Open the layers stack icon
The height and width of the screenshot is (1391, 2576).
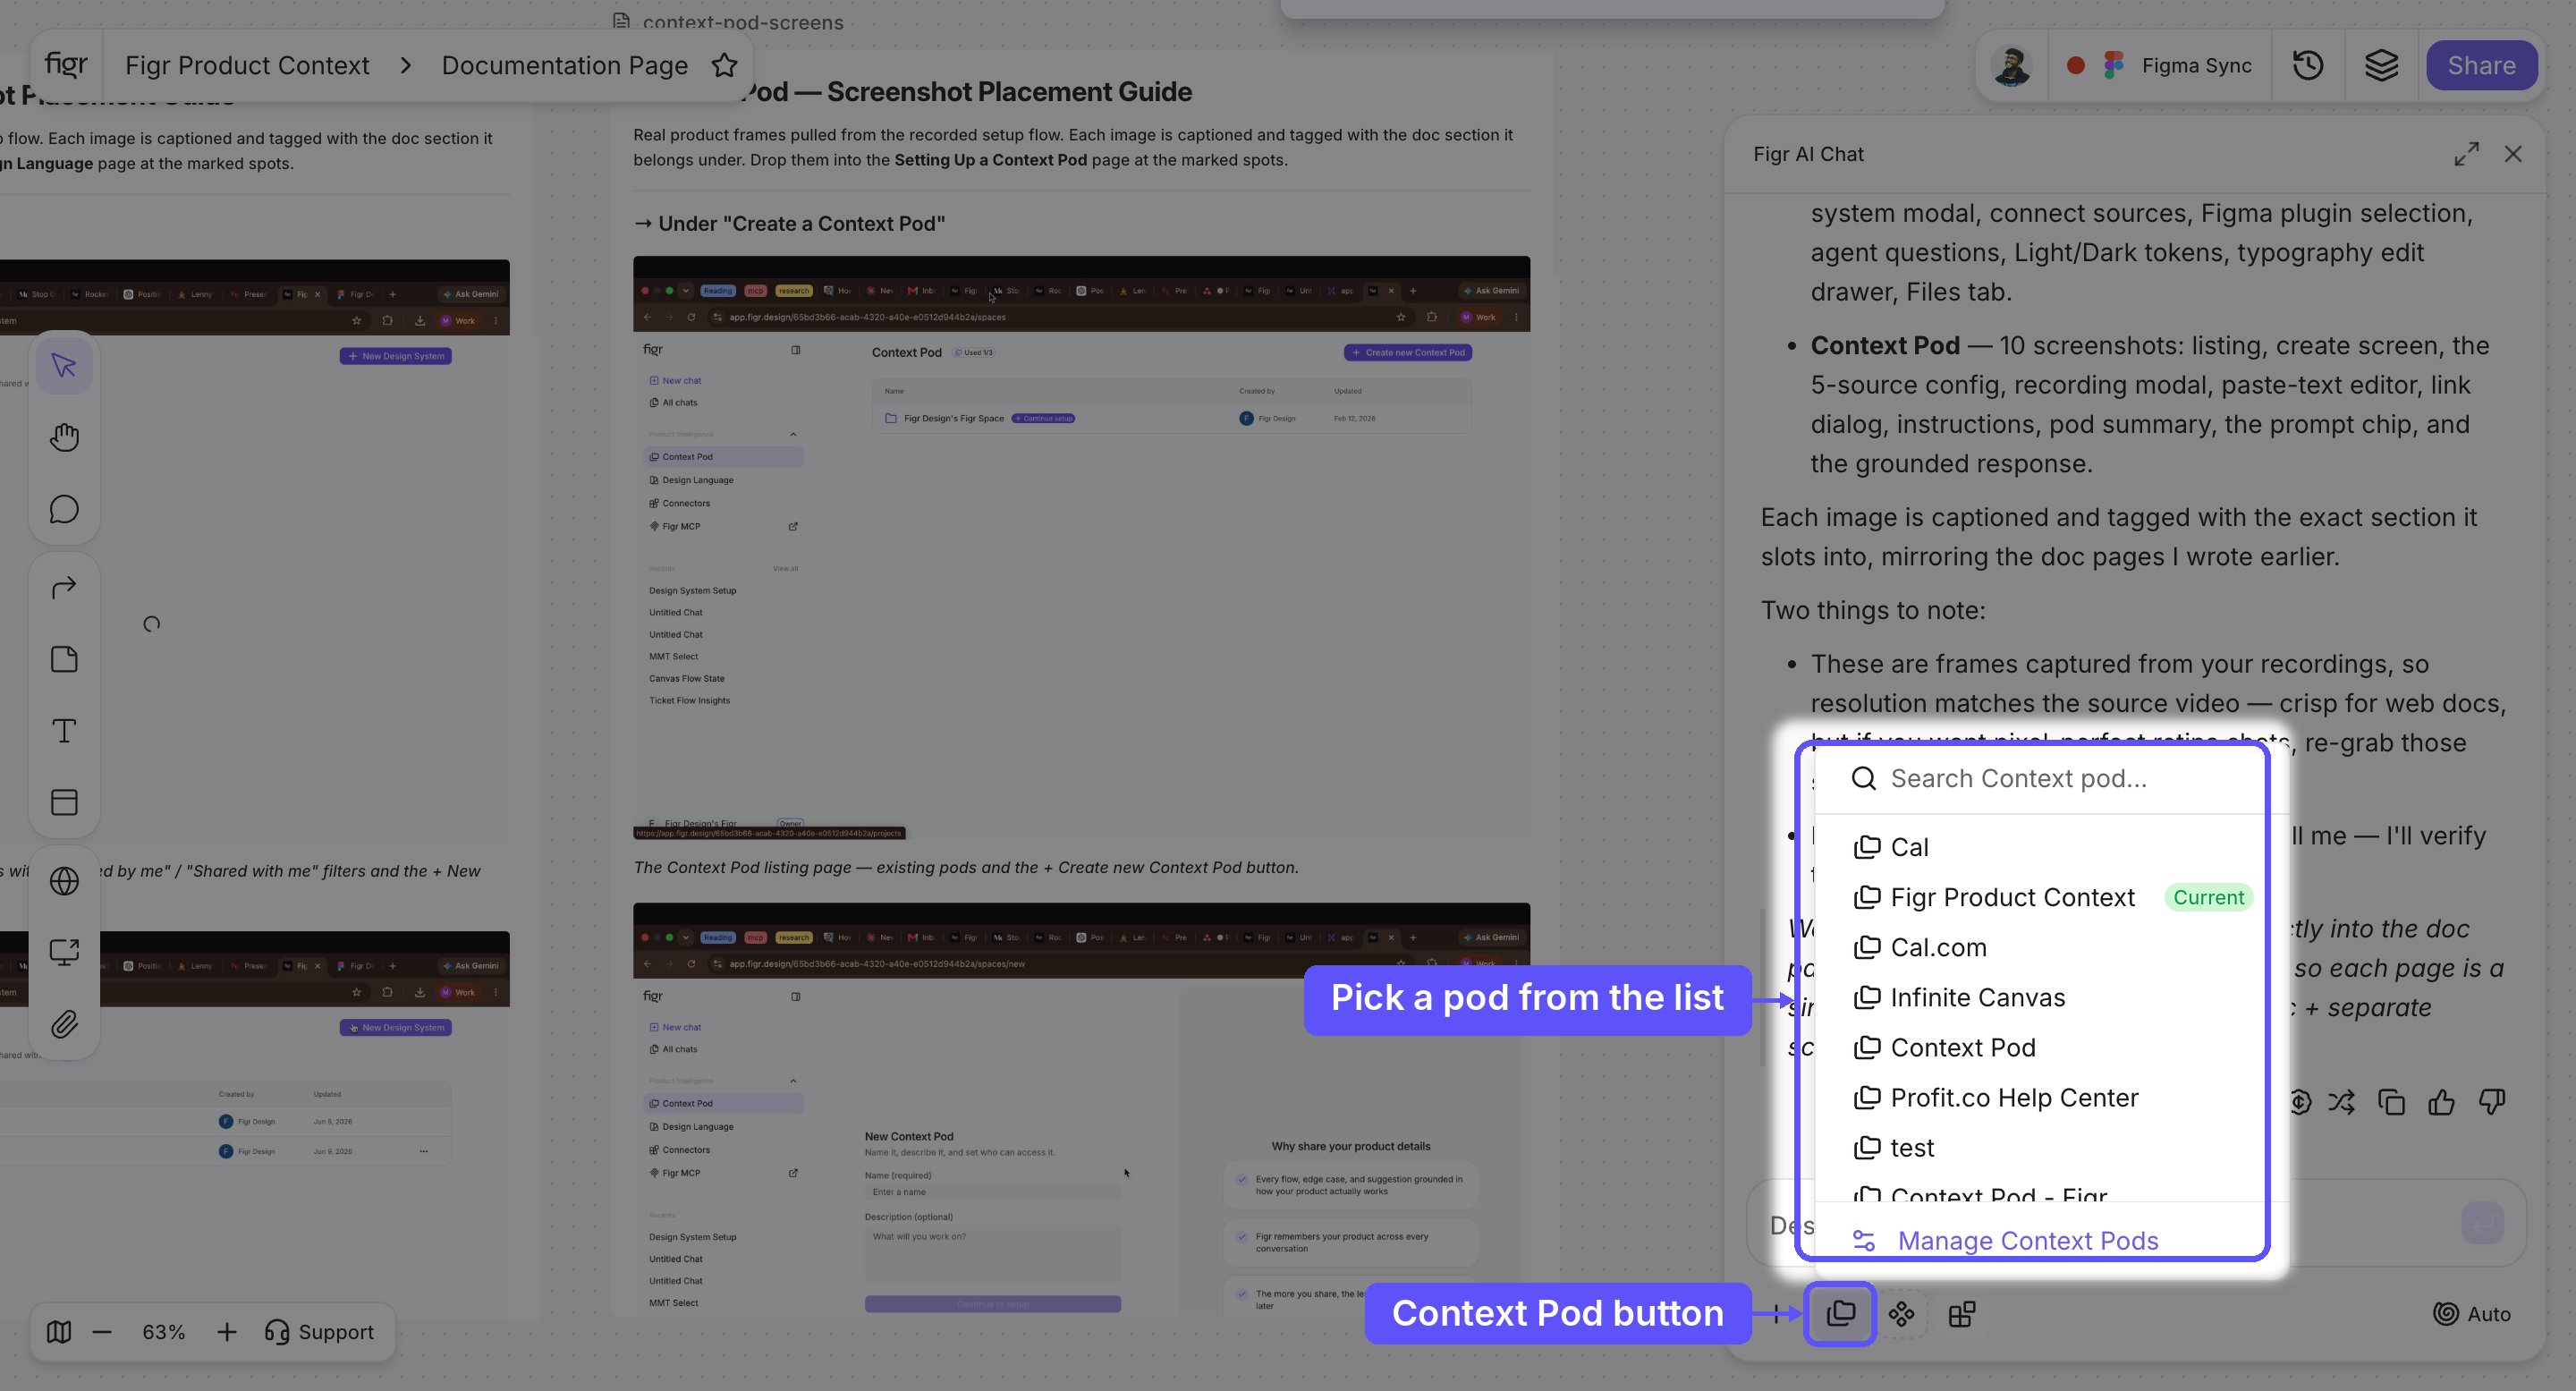pyautogui.click(x=2381, y=65)
